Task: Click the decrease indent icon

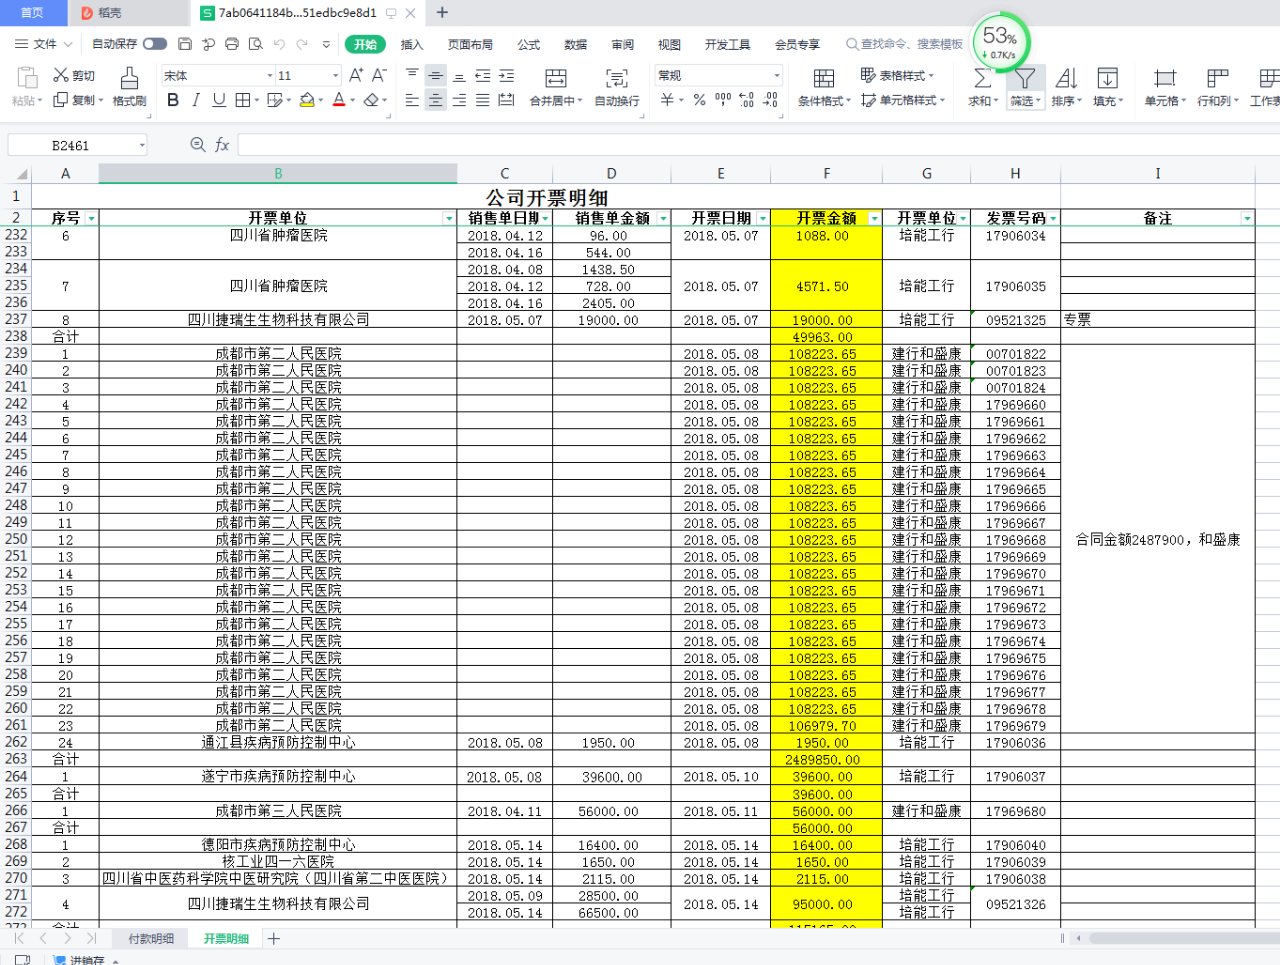Action: coord(483,75)
